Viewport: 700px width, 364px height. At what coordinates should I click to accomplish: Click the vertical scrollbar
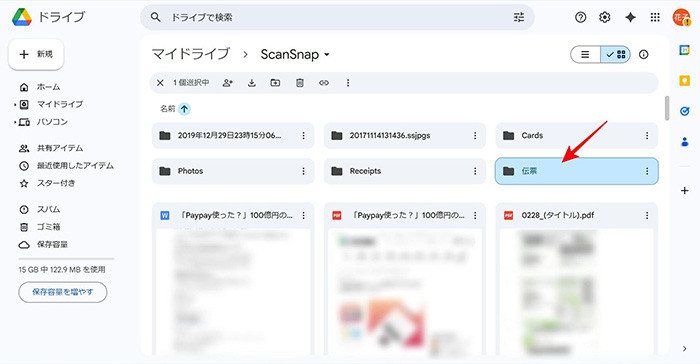(667, 108)
